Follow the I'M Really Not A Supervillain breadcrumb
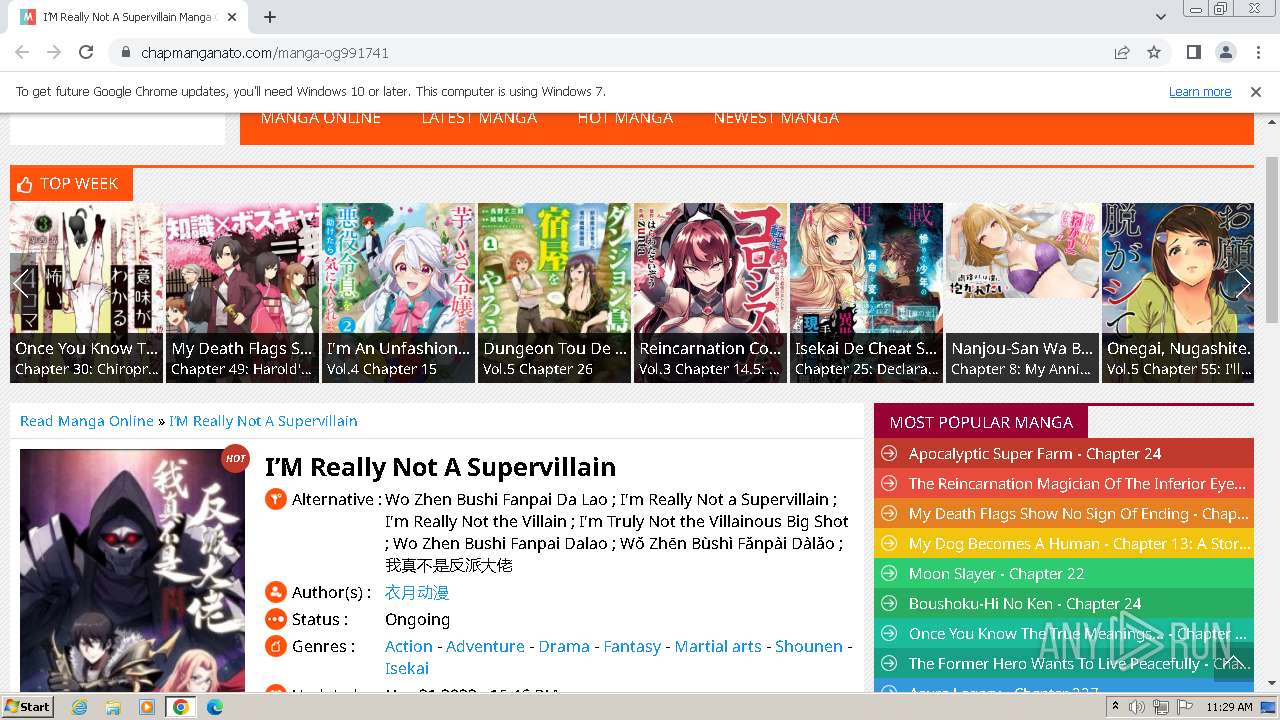This screenshot has height=720, width=1280. pyautogui.click(x=263, y=421)
